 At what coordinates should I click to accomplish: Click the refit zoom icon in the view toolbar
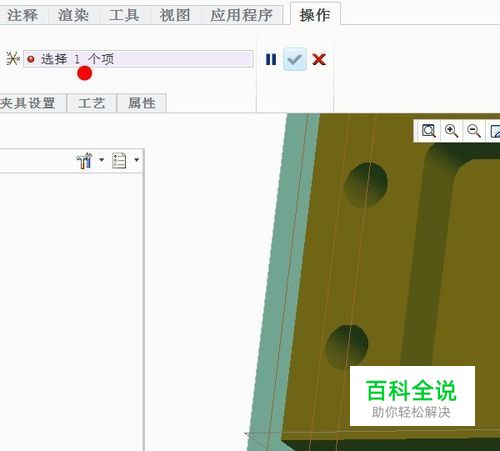coord(429,131)
